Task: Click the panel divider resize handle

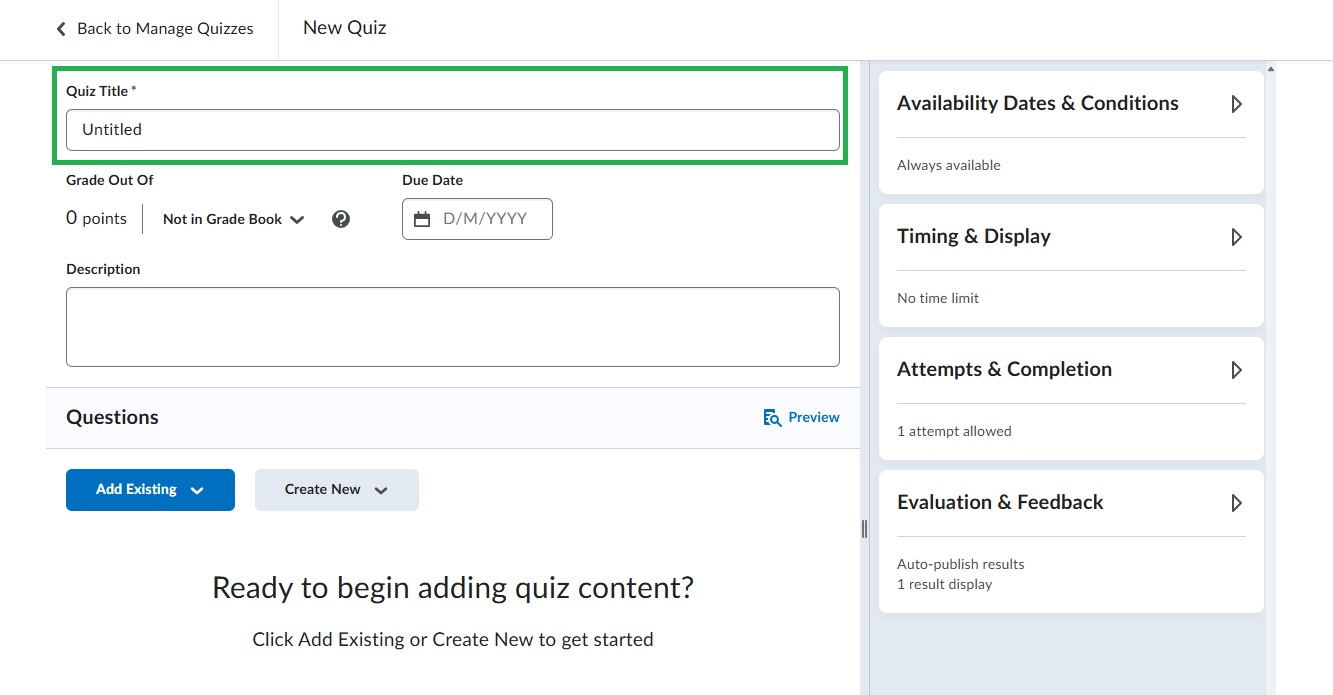Action: tap(864, 529)
